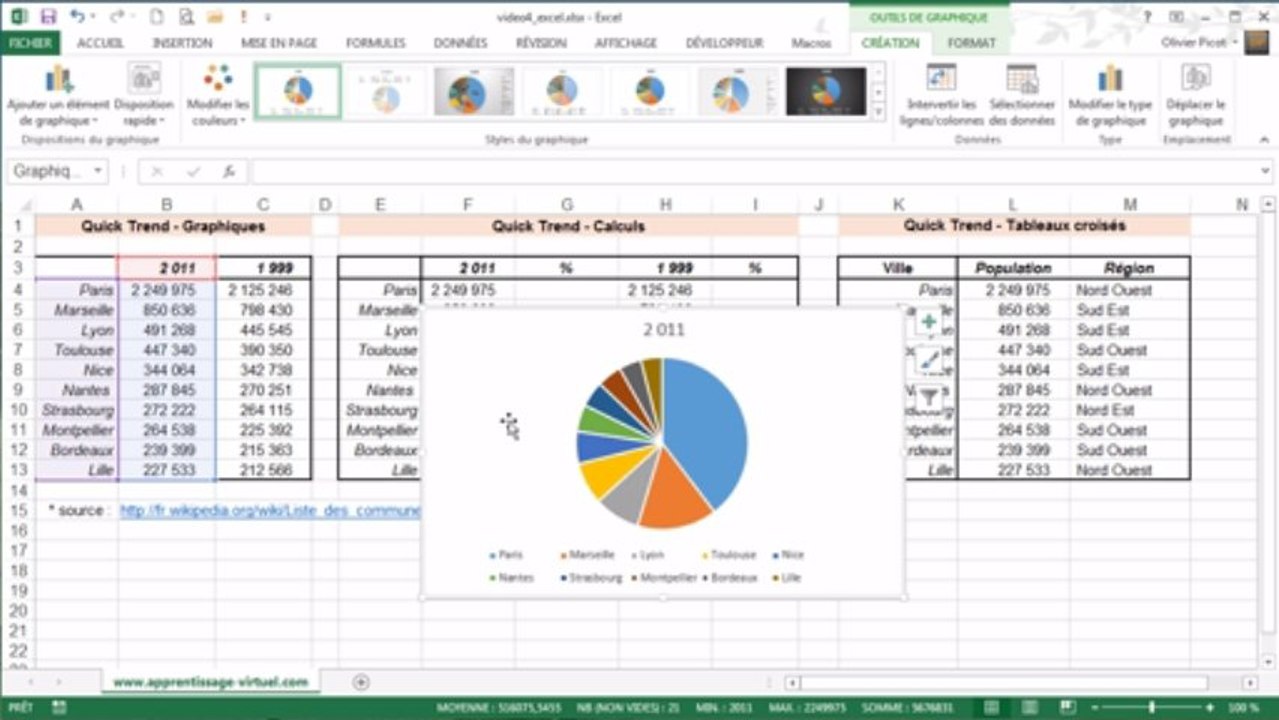The image size is (1279, 720).
Task: Open the Olivier Picot account dropdown
Action: (x=1200, y=43)
